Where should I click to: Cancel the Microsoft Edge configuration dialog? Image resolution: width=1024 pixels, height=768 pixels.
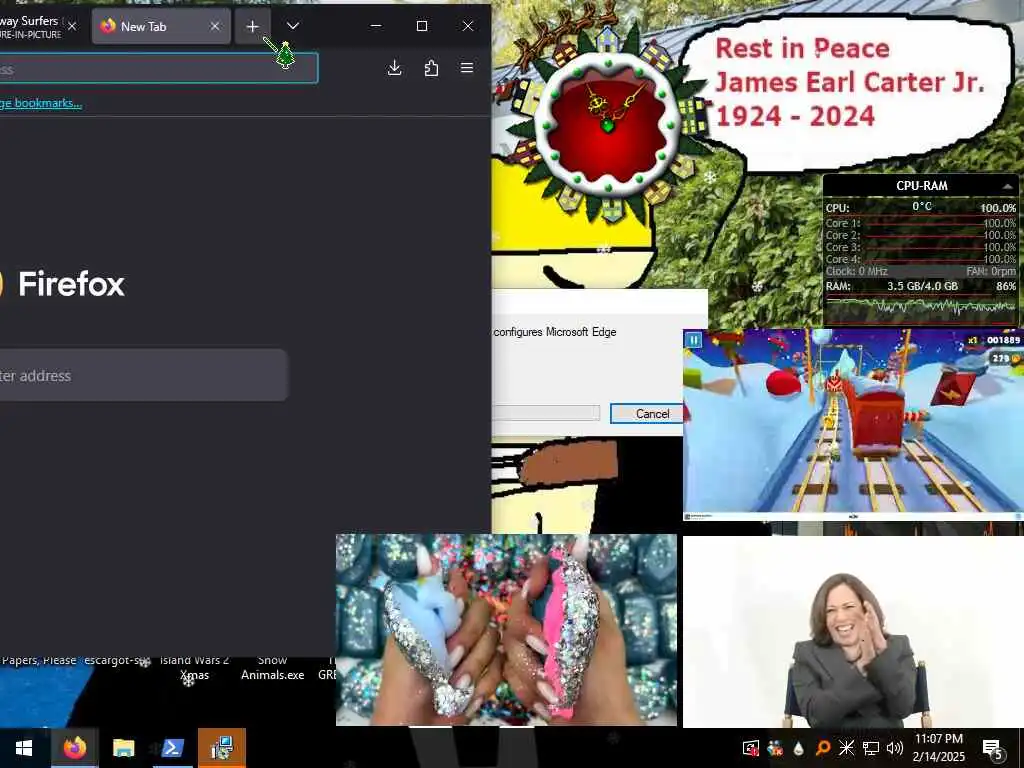click(647, 413)
